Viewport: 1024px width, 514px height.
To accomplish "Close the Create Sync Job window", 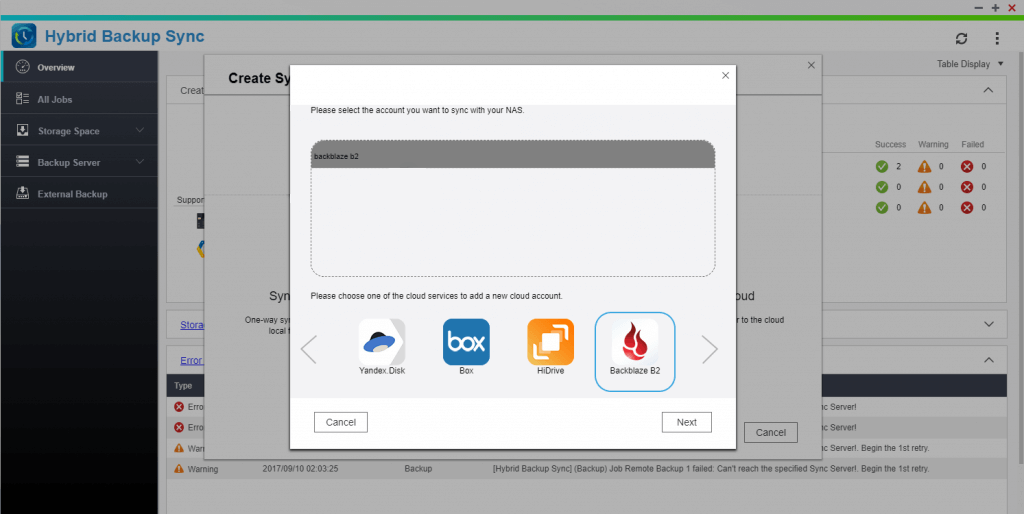I will [811, 65].
